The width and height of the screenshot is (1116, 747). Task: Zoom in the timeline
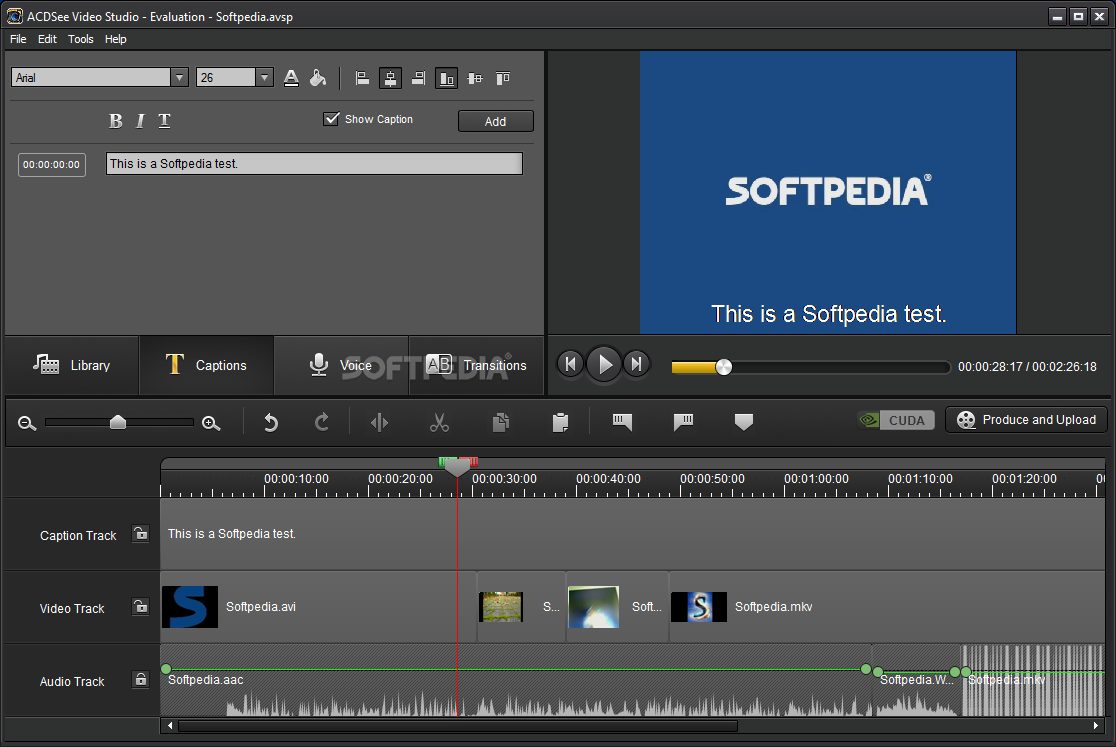[211, 423]
